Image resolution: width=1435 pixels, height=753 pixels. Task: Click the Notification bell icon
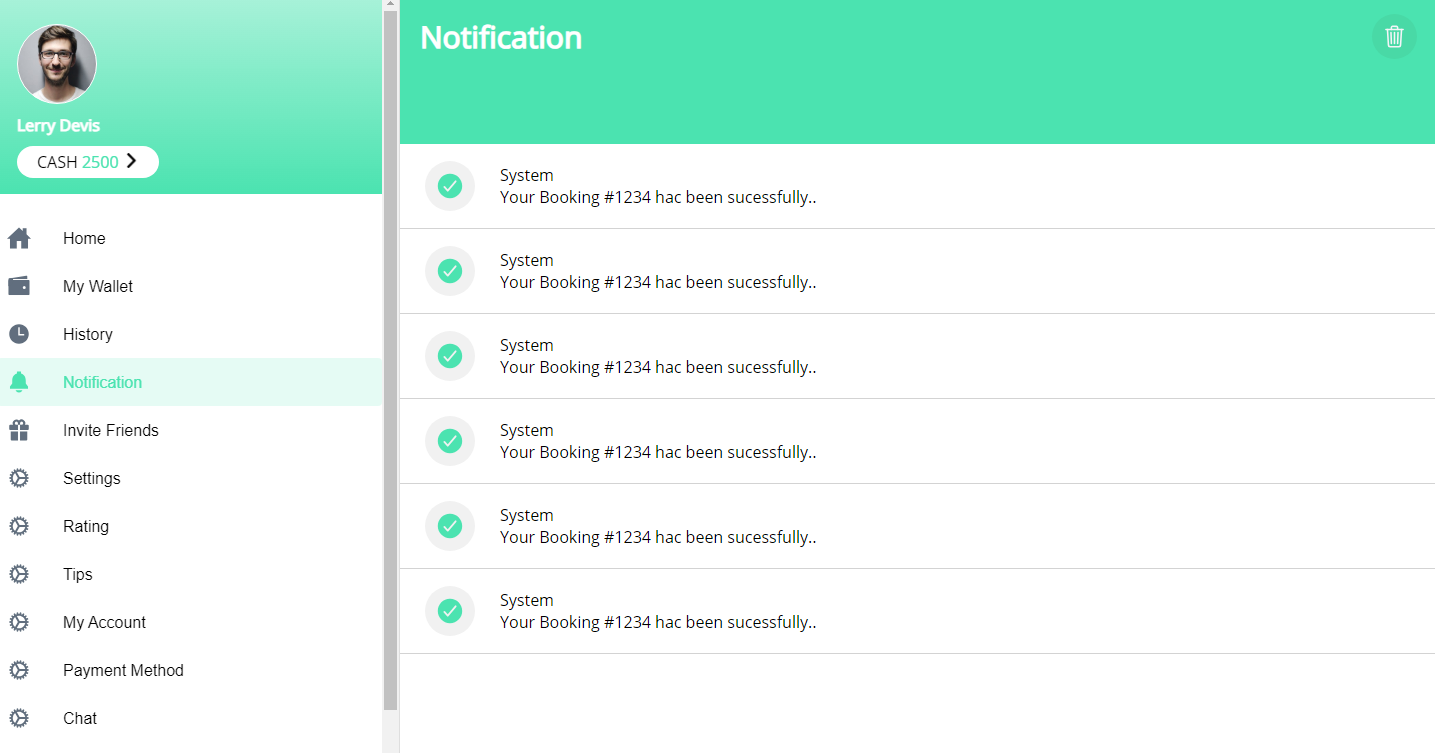[x=19, y=382]
